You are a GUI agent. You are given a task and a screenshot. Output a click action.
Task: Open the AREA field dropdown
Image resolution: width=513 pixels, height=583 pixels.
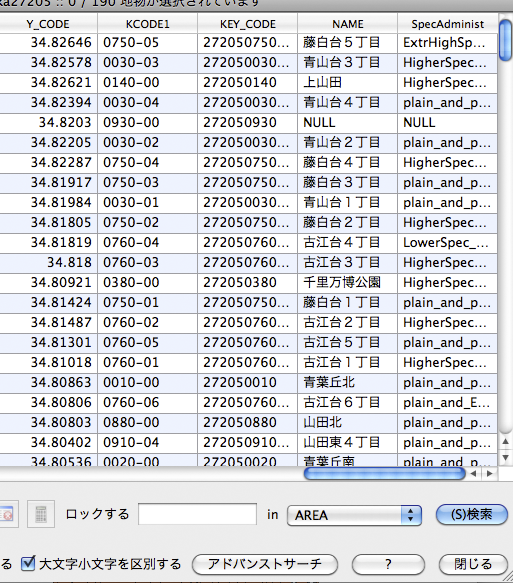354,515
